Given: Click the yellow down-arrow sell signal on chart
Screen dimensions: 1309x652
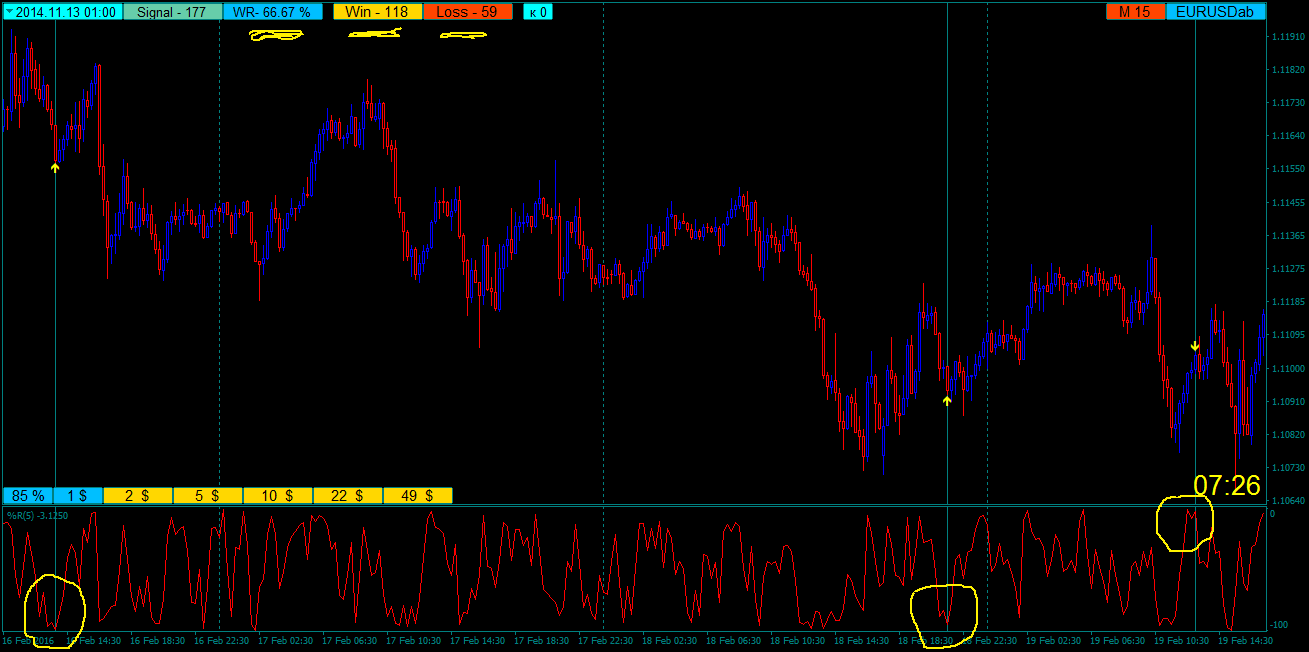Looking at the screenshot, I should click(x=1195, y=347).
